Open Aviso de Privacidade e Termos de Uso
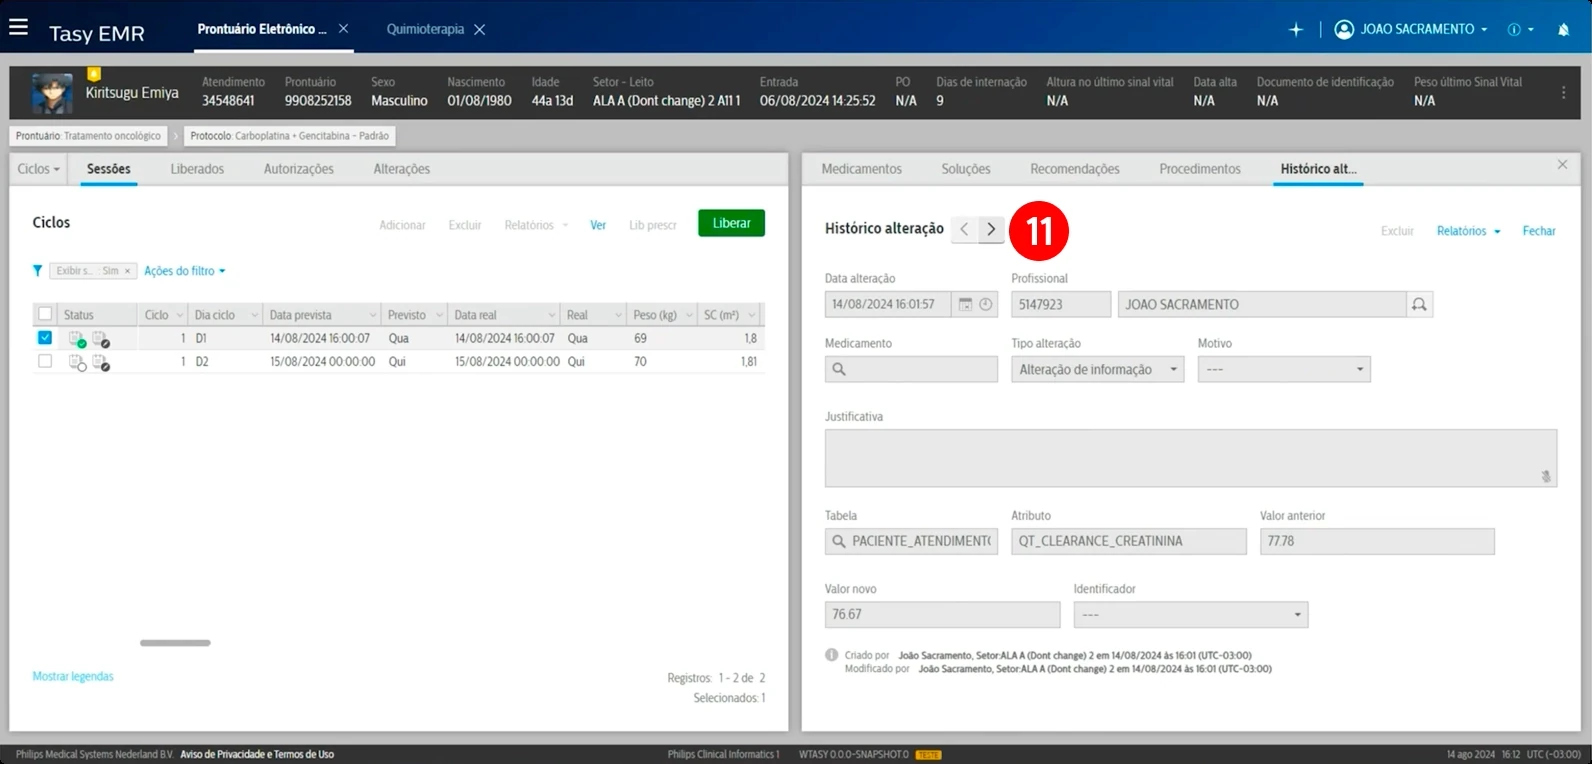Image resolution: width=1592 pixels, height=764 pixels. coord(257,754)
